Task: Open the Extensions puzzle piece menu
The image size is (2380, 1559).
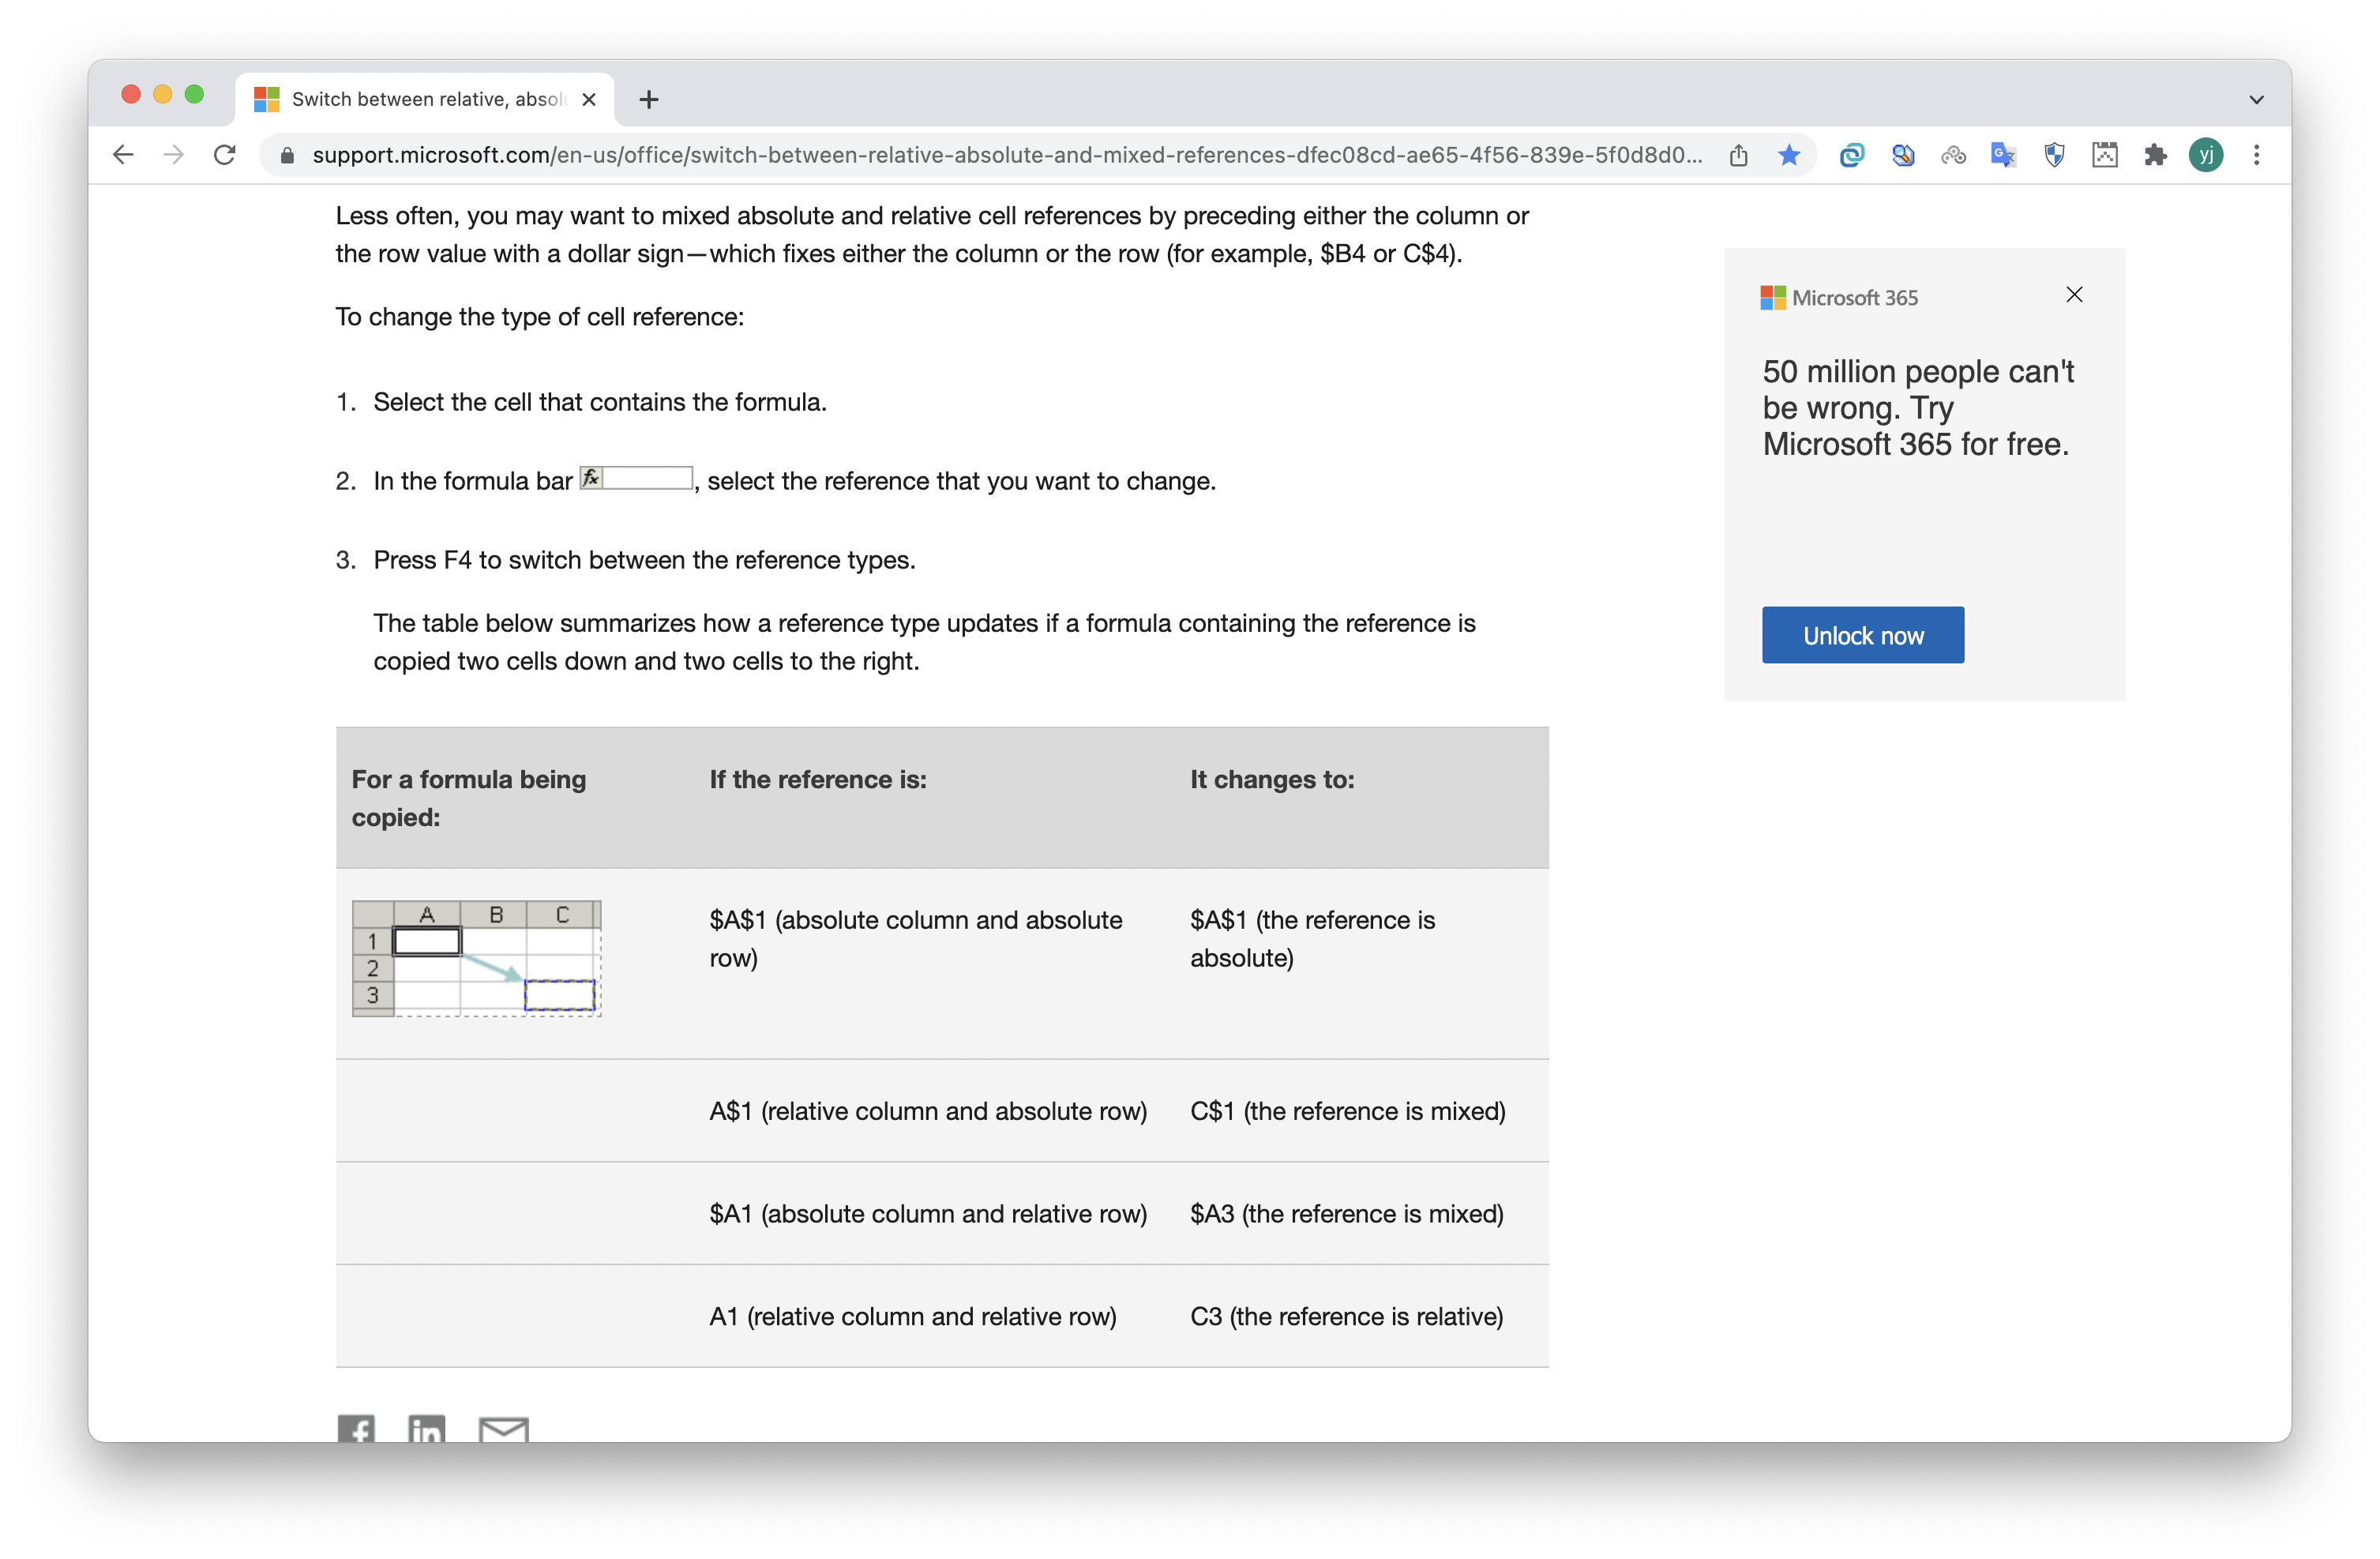Action: pos(2155,155)
